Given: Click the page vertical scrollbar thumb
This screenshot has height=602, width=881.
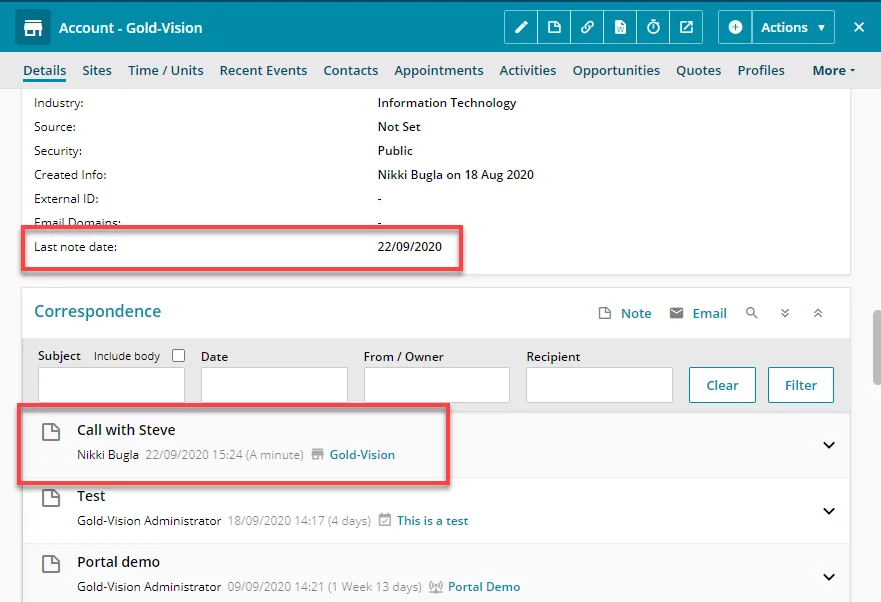Looking at the screenshot, I should coord(877,347).
